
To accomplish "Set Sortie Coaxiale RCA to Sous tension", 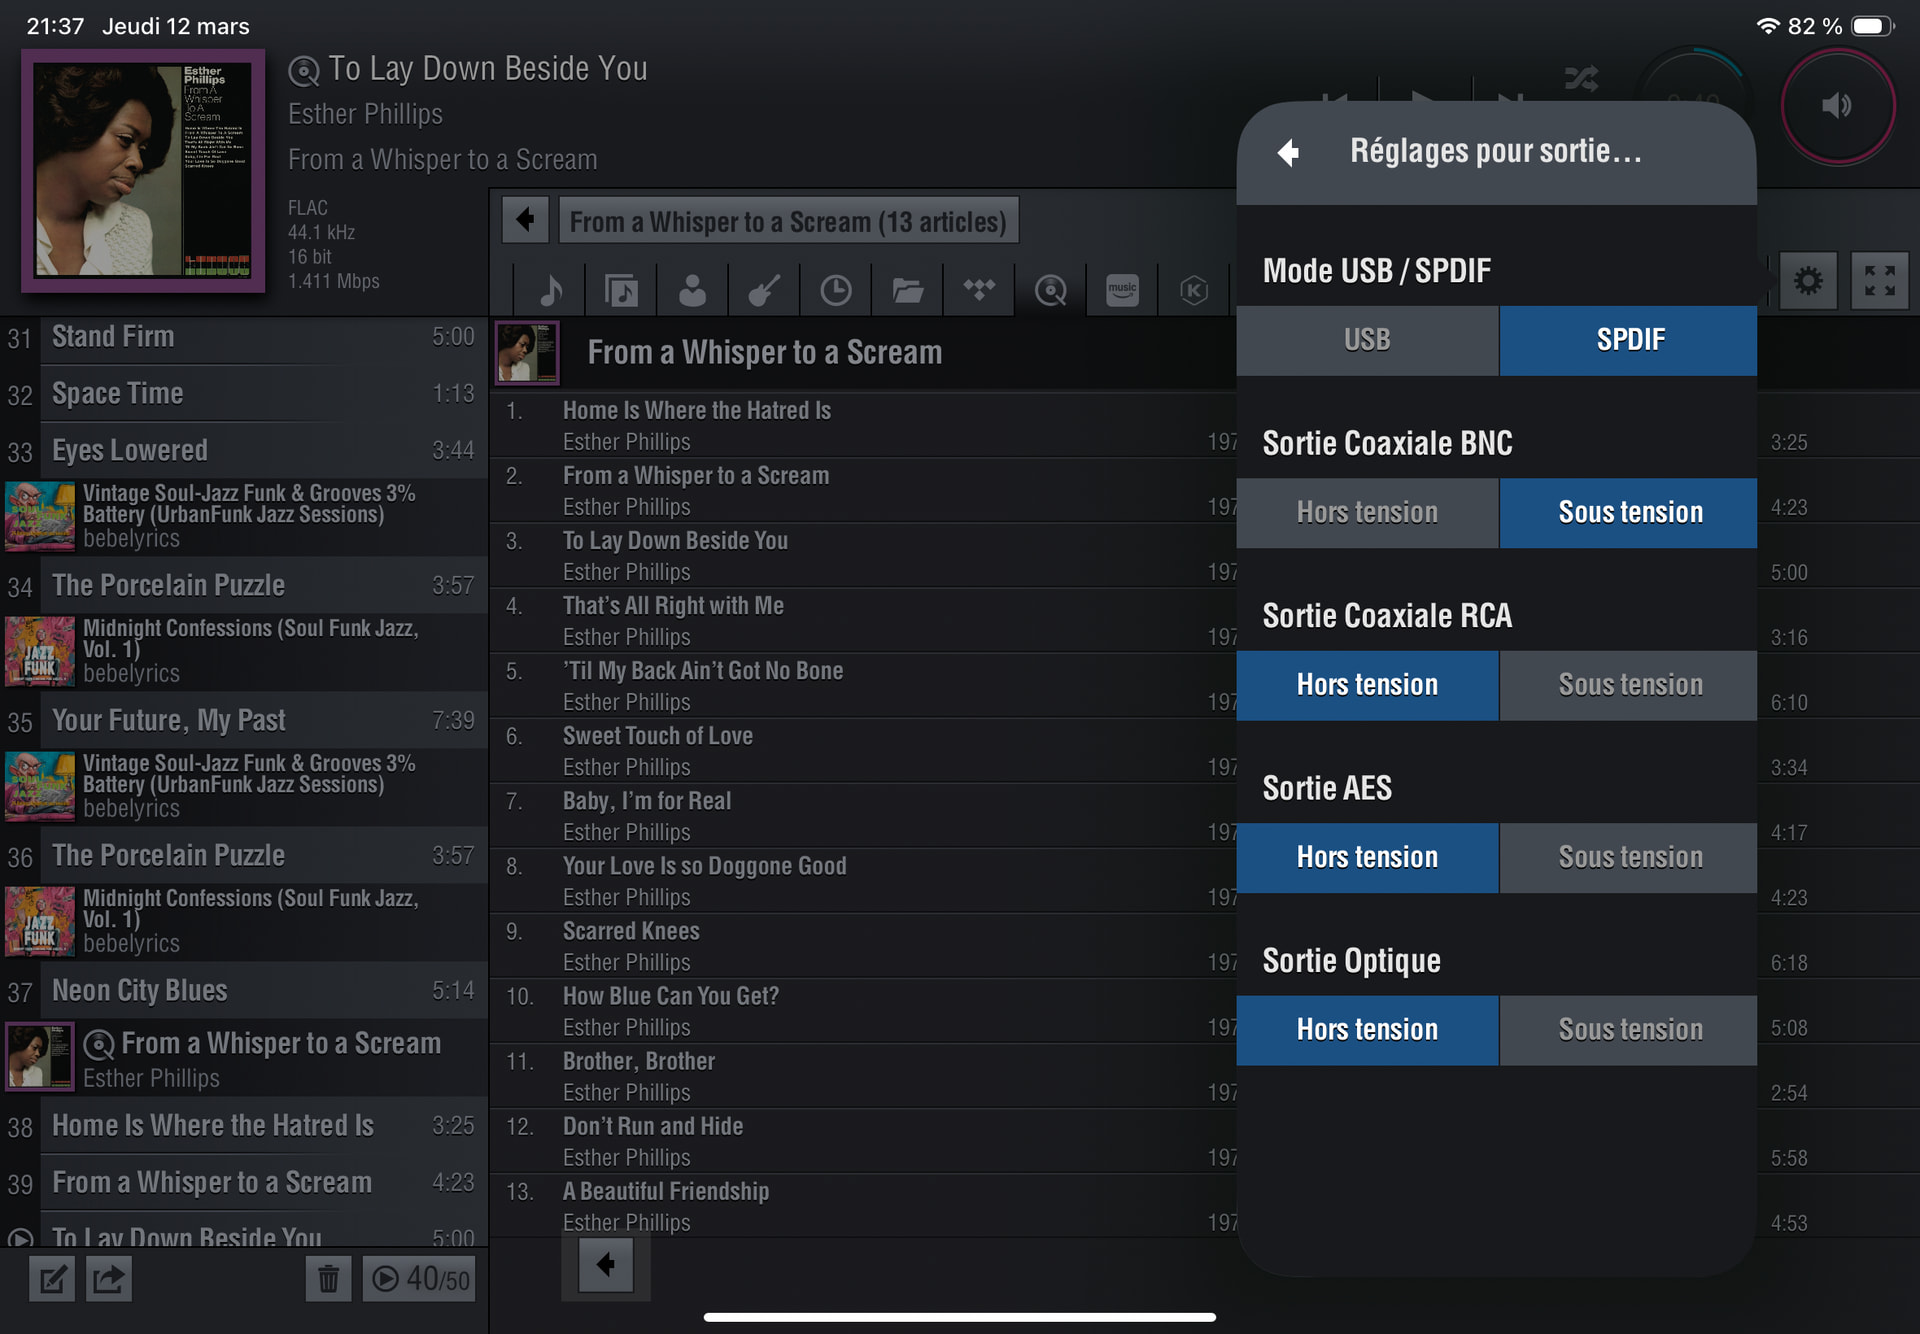I will point(1629,685).
